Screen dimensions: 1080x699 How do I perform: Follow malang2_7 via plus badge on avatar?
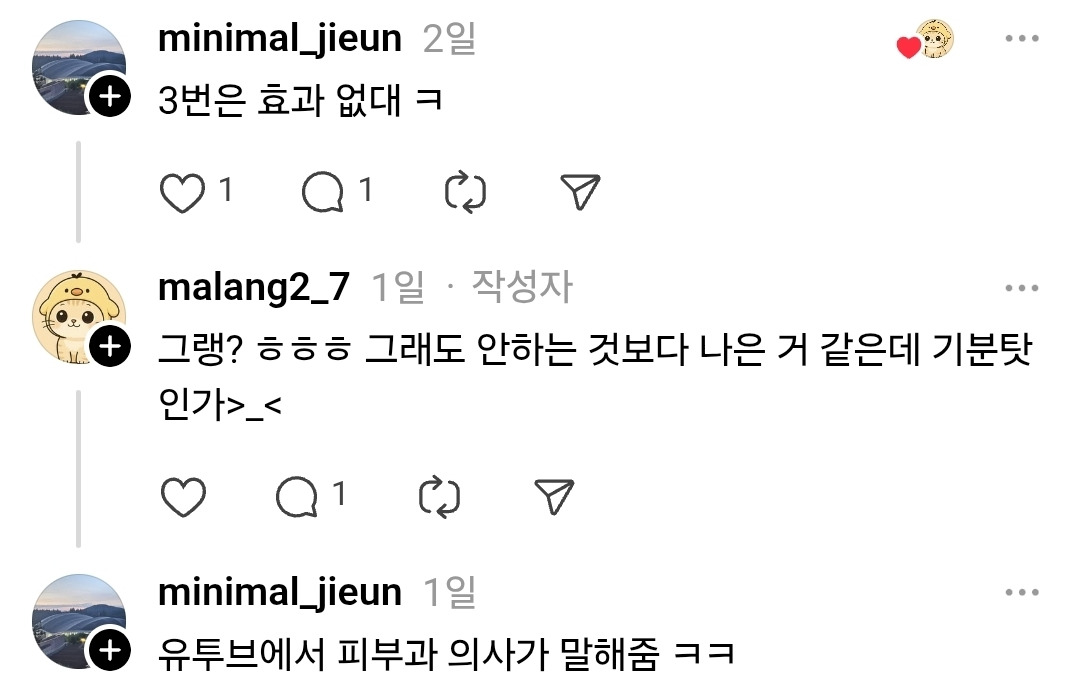tap(111, 346)
